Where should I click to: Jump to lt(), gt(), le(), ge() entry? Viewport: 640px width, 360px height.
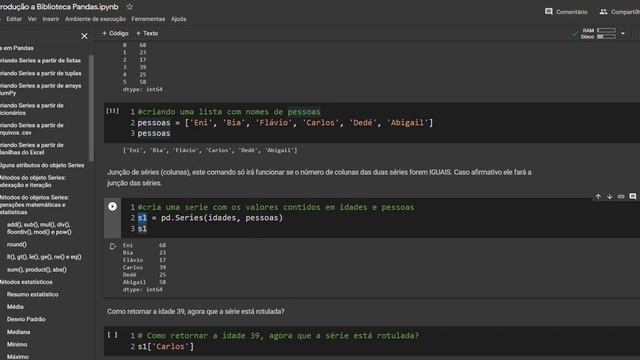pyautogui.click(x=44, y=257)
